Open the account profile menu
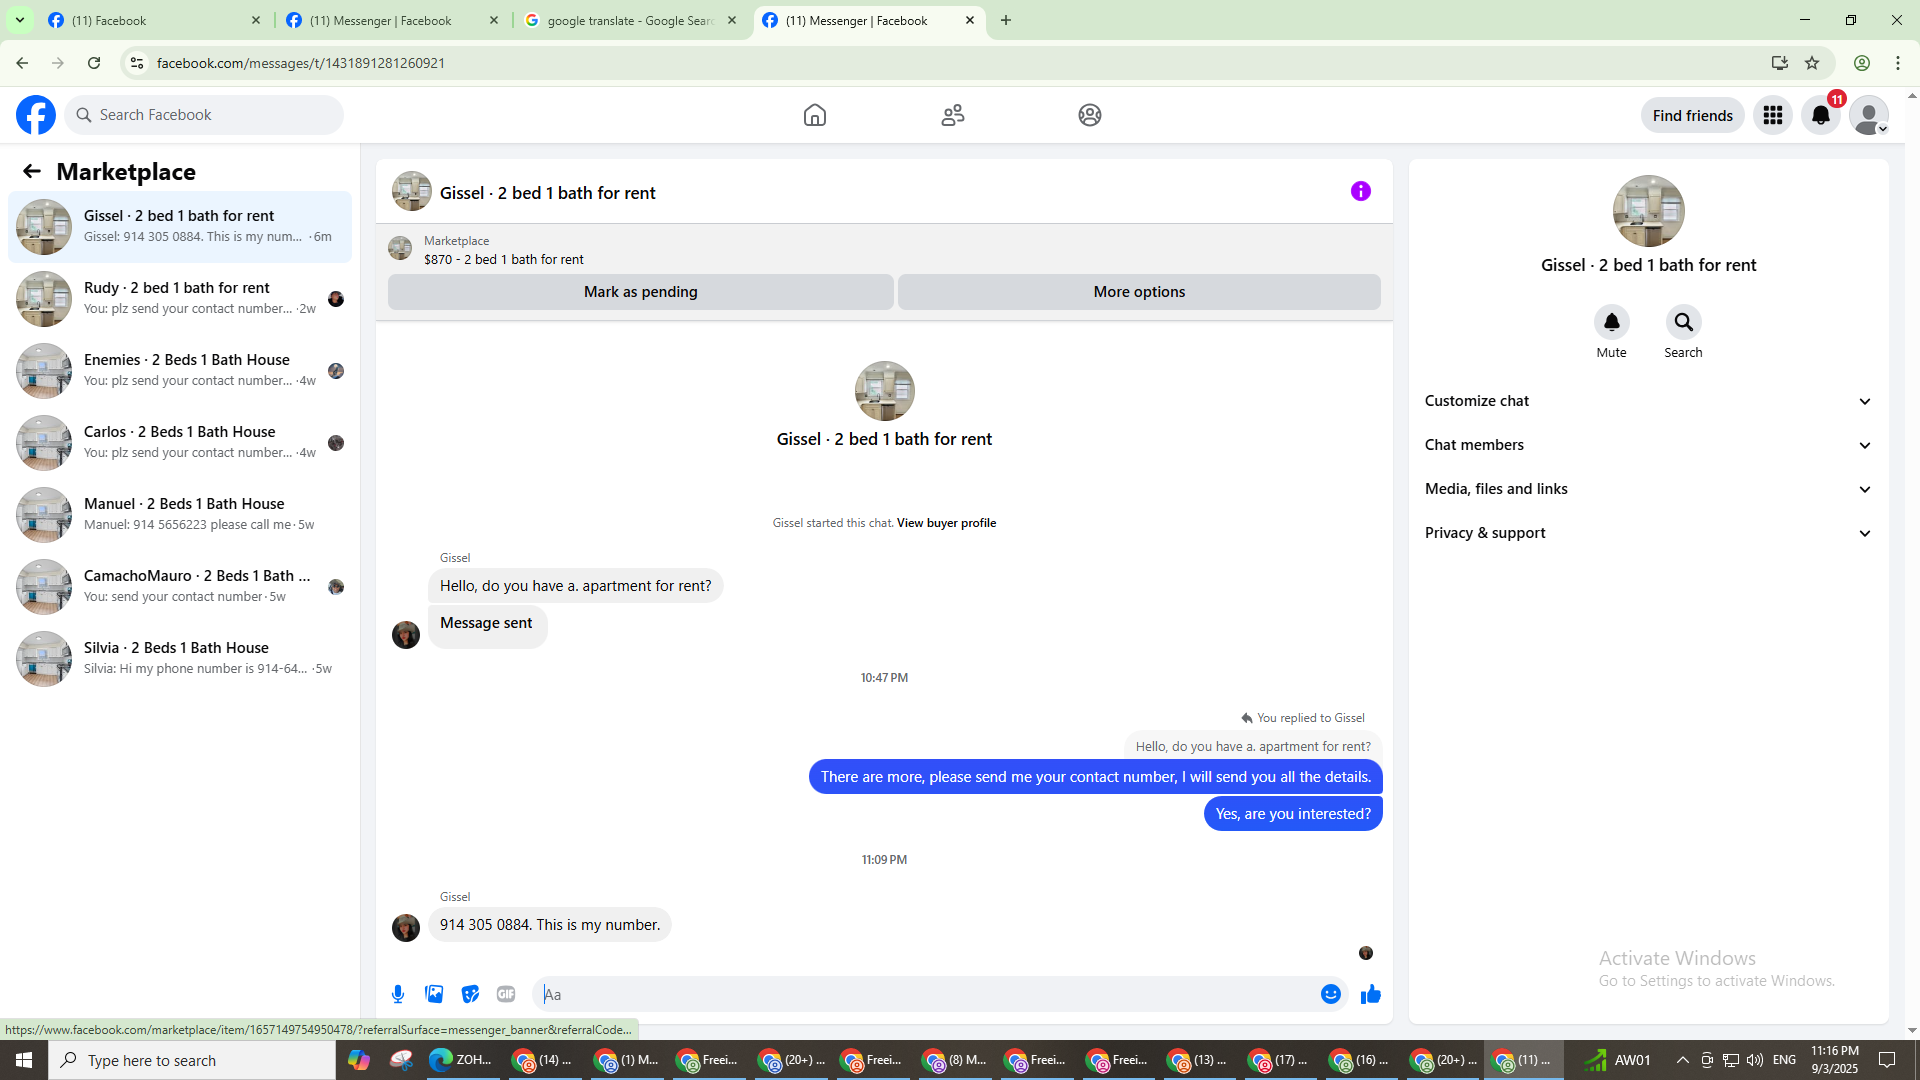Image resolution: width=1920 pixels, height=1080 pixels. pyautogui.click(x=1869, y=115)
